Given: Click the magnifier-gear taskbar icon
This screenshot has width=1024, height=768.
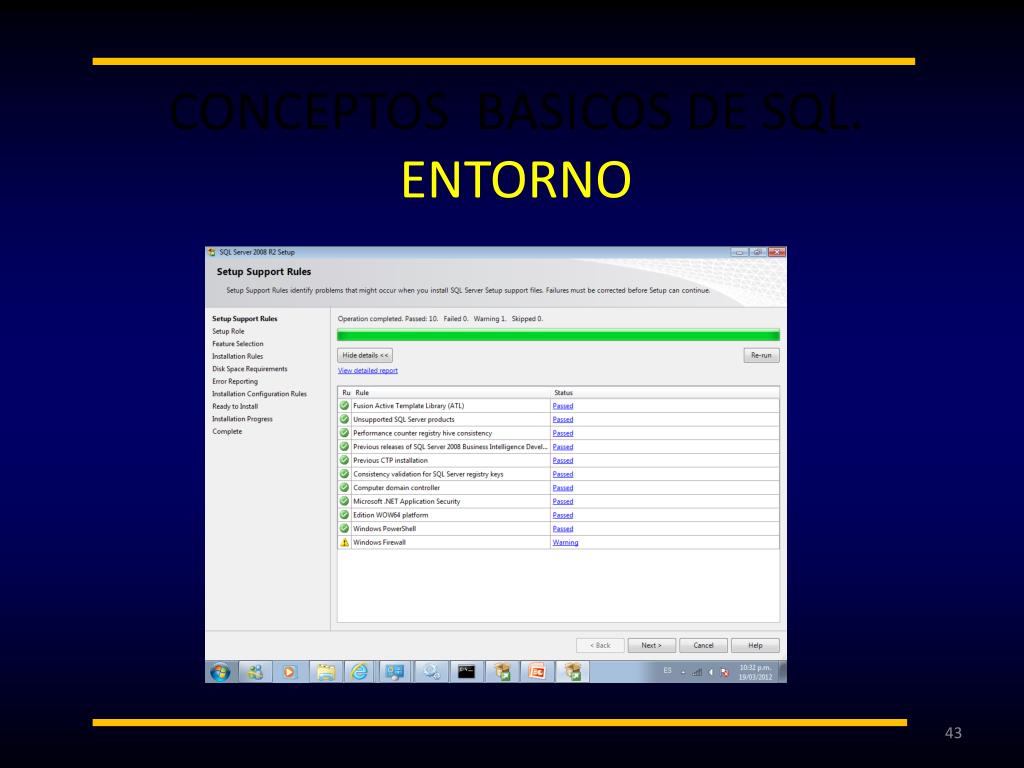Looking at the screenshot, I should click(431, 671).
